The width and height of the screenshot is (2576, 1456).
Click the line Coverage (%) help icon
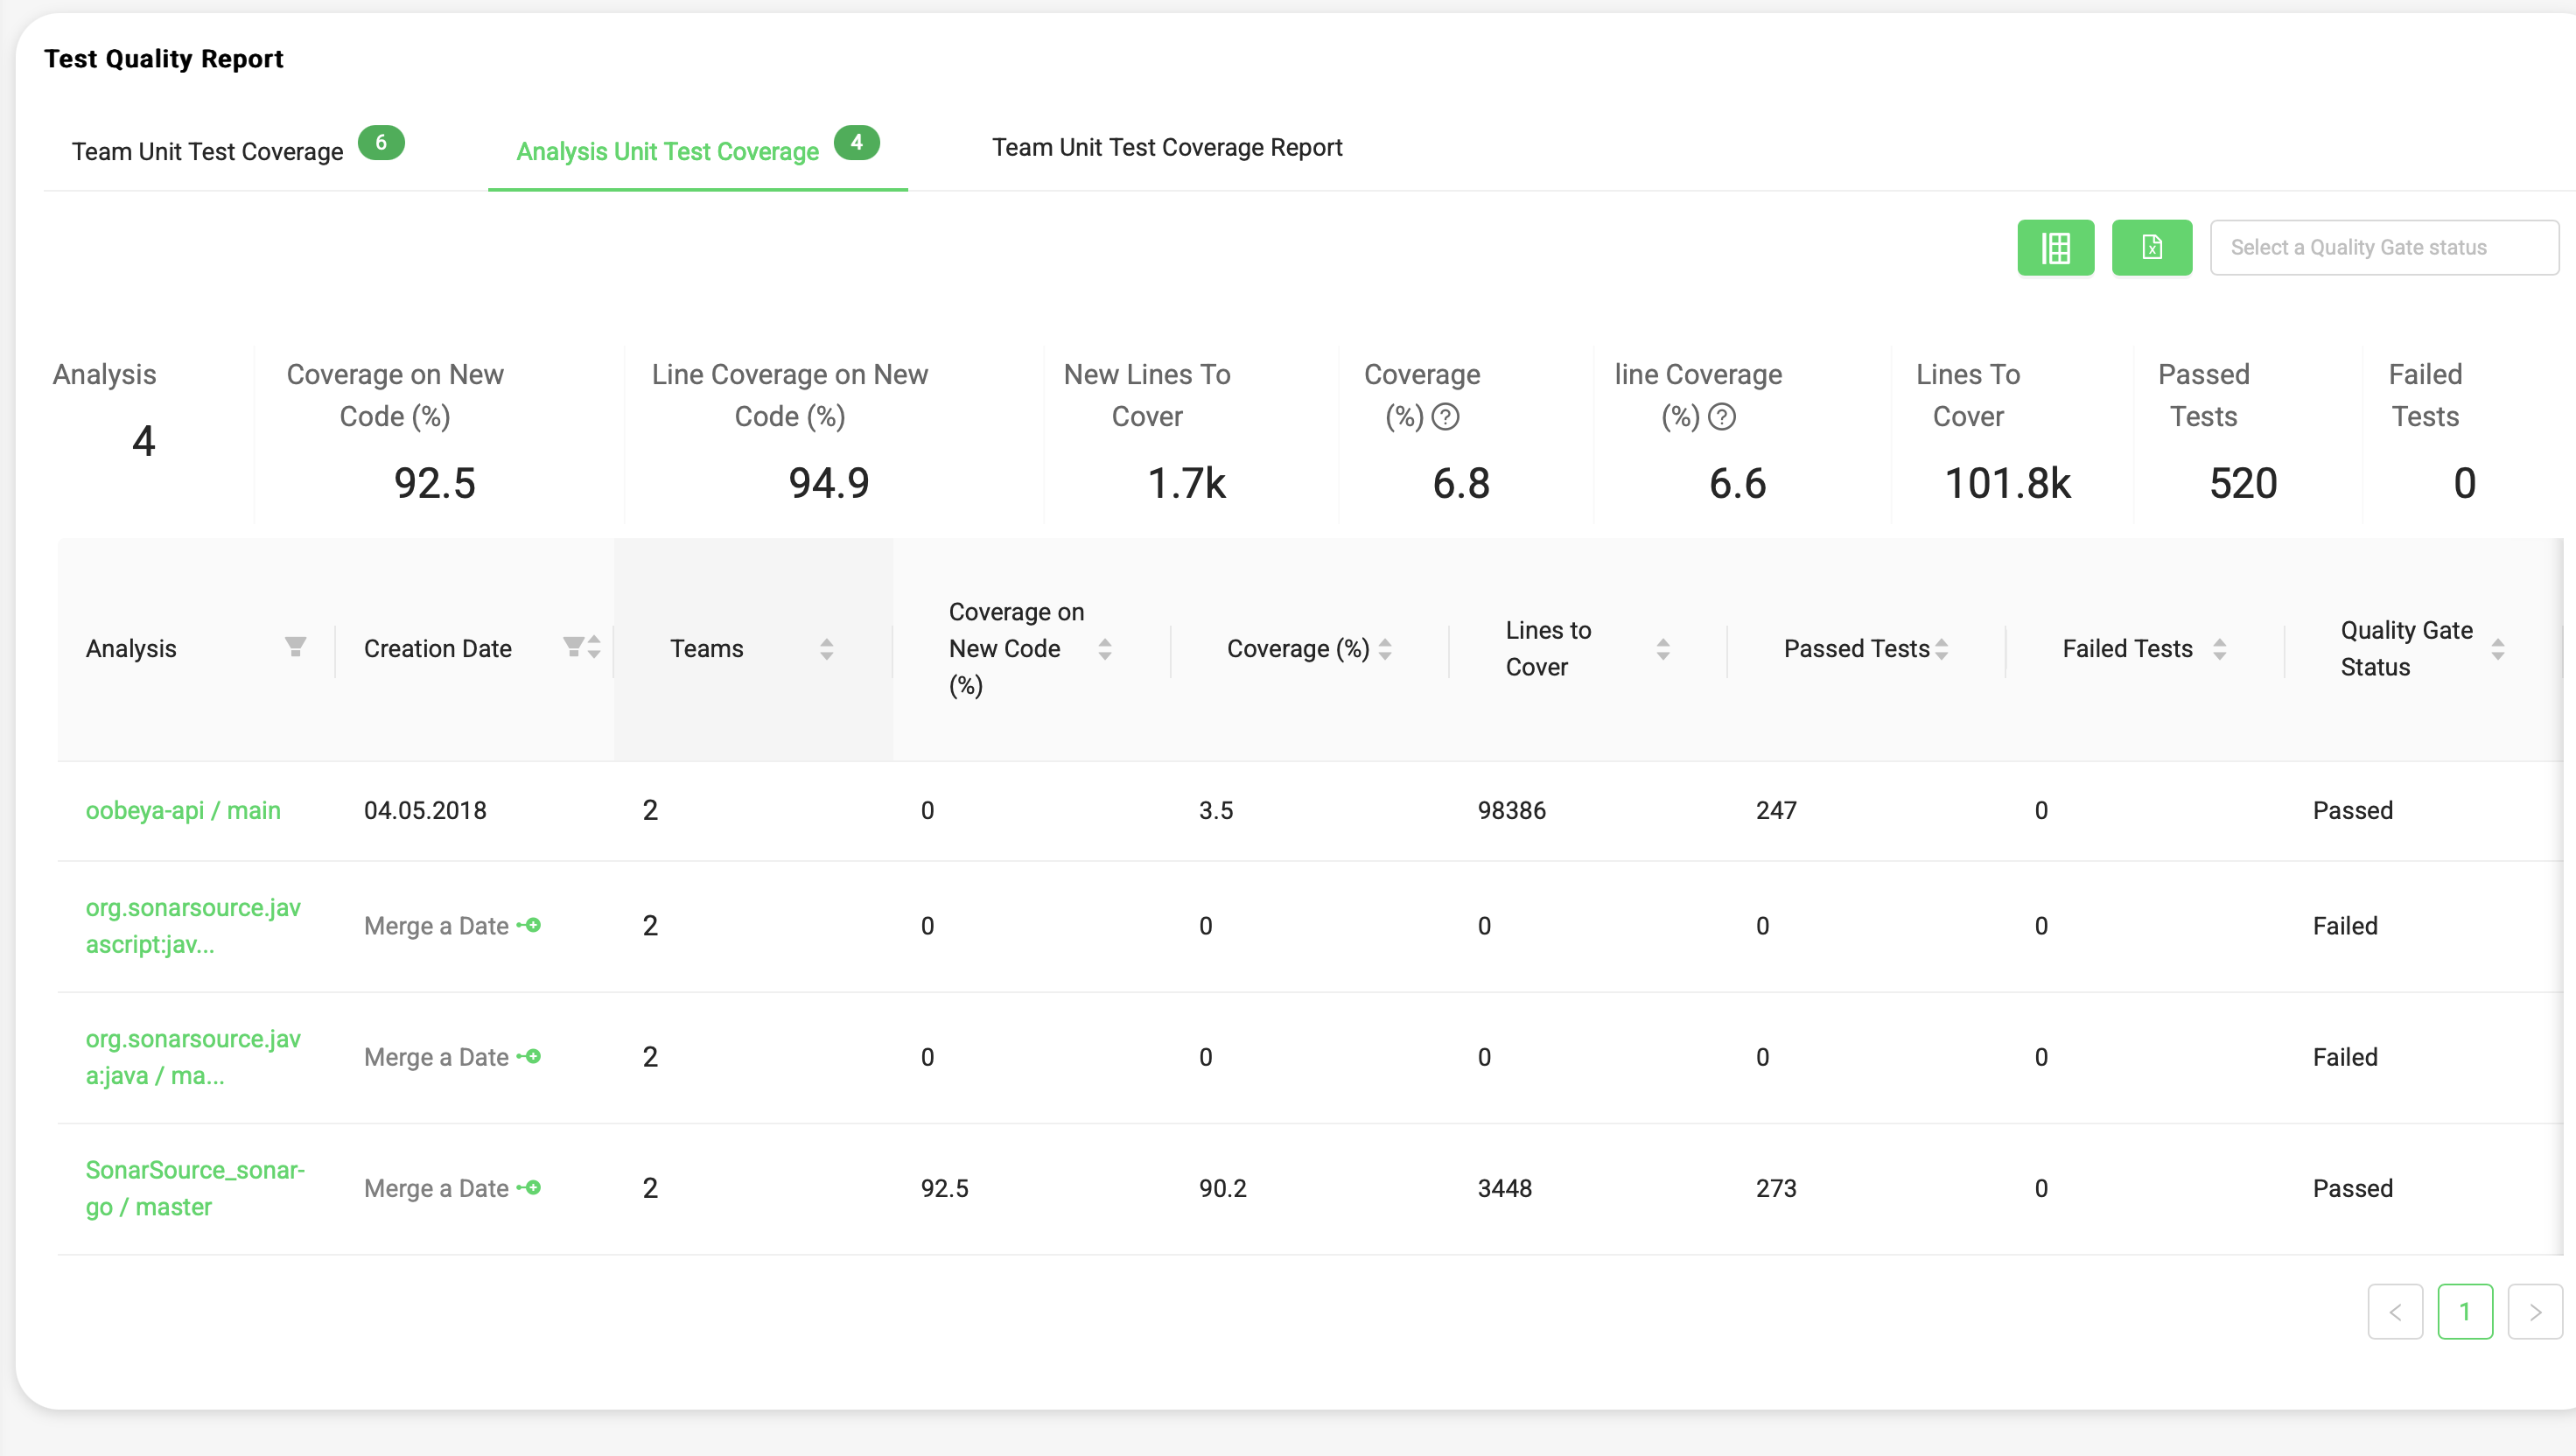tap(1721, 417)
